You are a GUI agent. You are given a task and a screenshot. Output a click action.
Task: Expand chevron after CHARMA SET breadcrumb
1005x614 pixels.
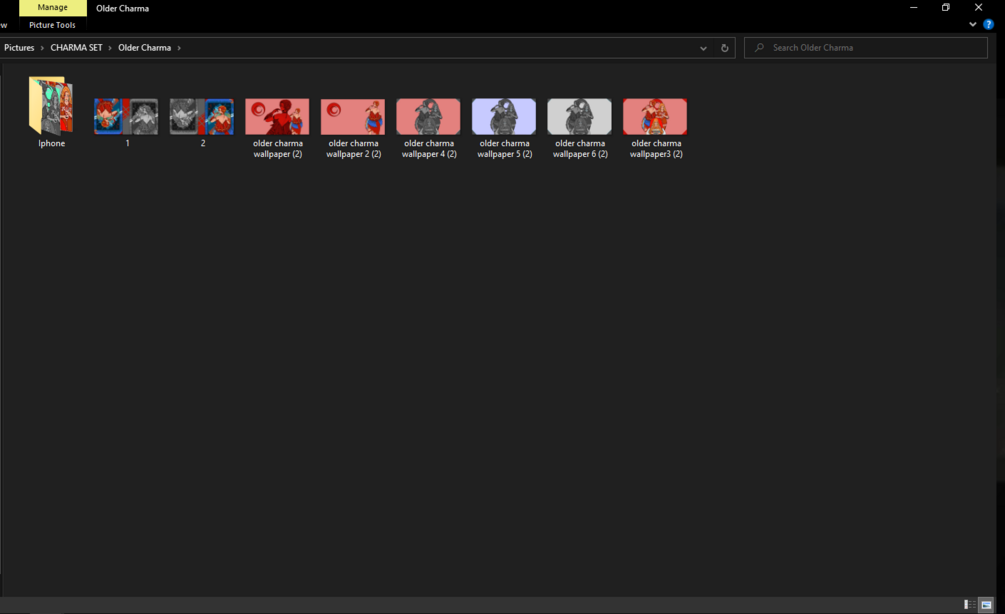coord(110,48)
